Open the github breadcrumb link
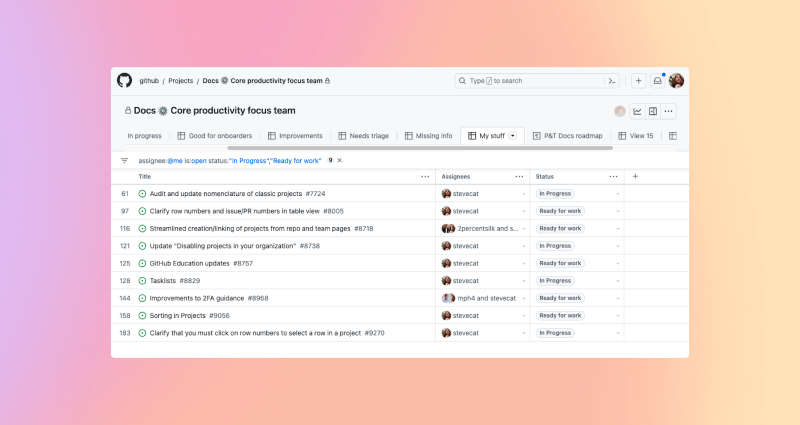The image size is (800, 425). pos(149,81)
